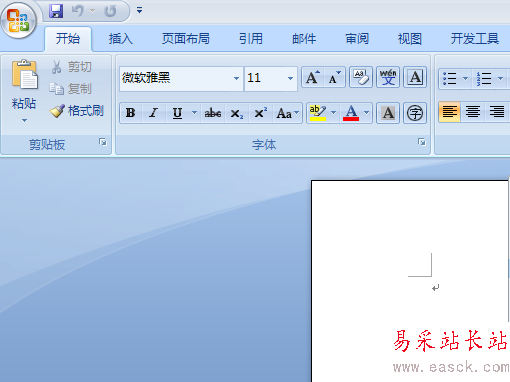The width and height of the screenshot is (510, 382).
Task: Grow font size with large A
Action: tap(313, 77)
